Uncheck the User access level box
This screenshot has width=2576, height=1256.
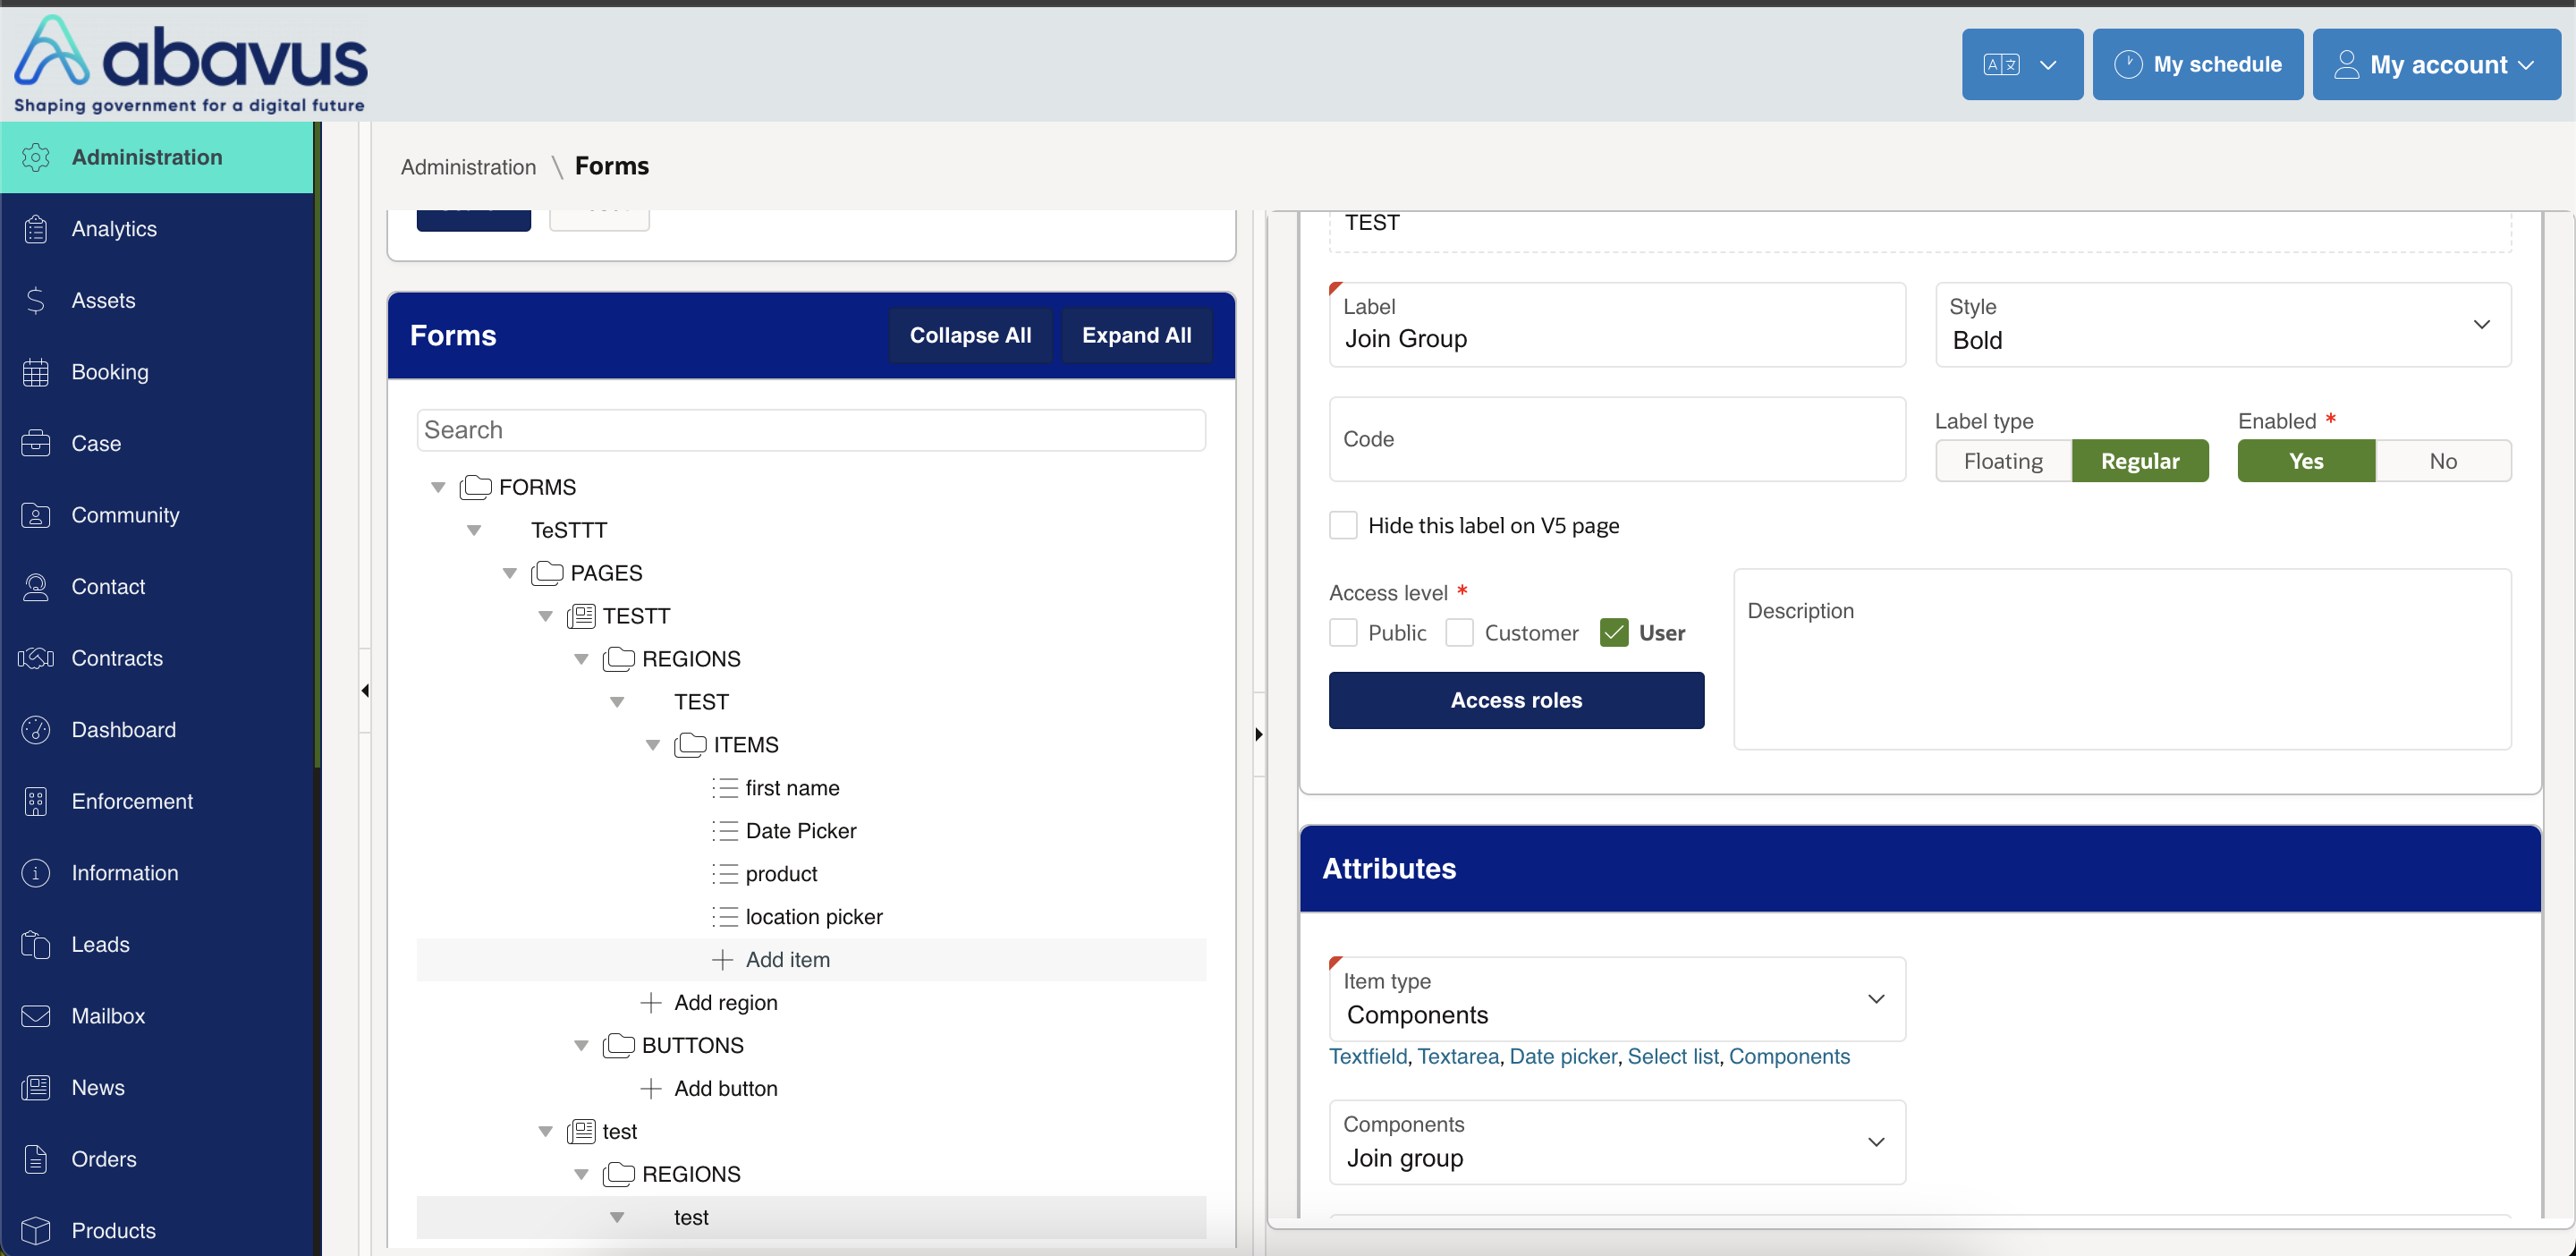(x=1614, y=633)
